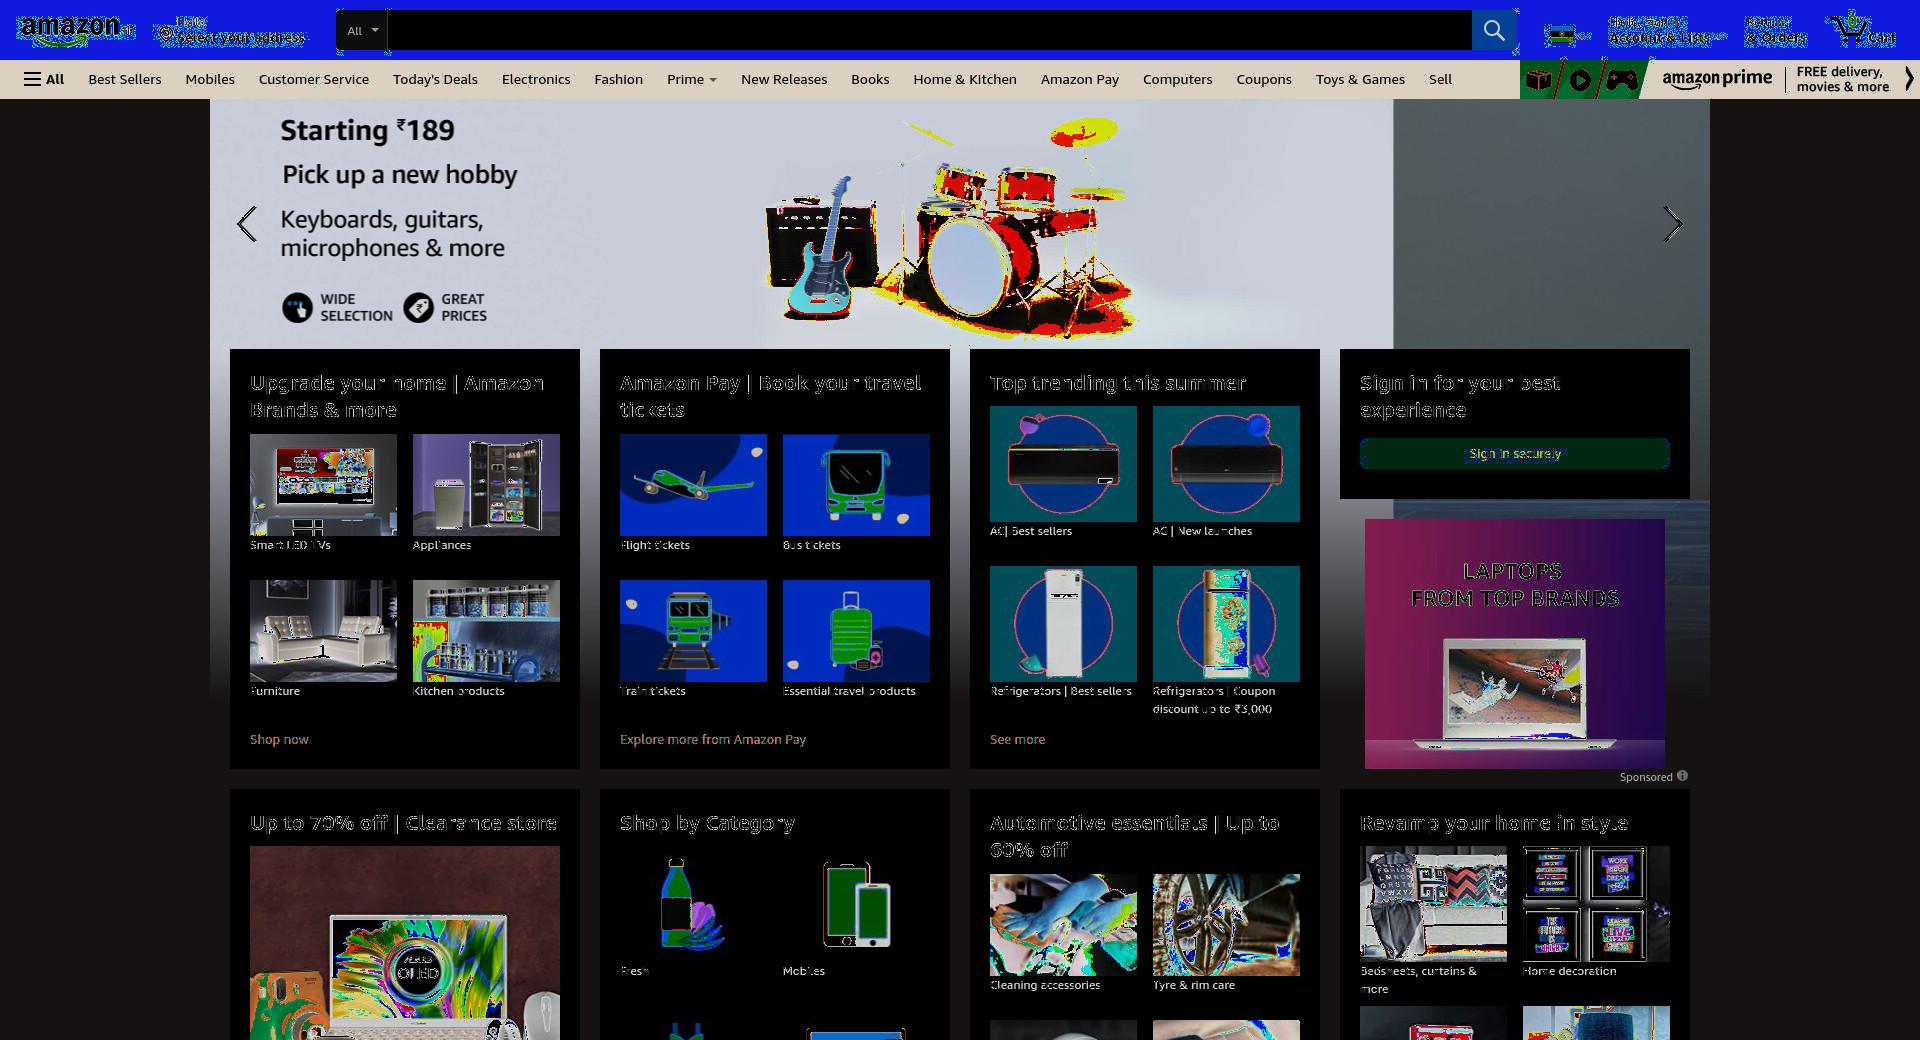
Task: Open Account & Lists dropdown
Action: pyautogui.click(x=1666, y=30)
